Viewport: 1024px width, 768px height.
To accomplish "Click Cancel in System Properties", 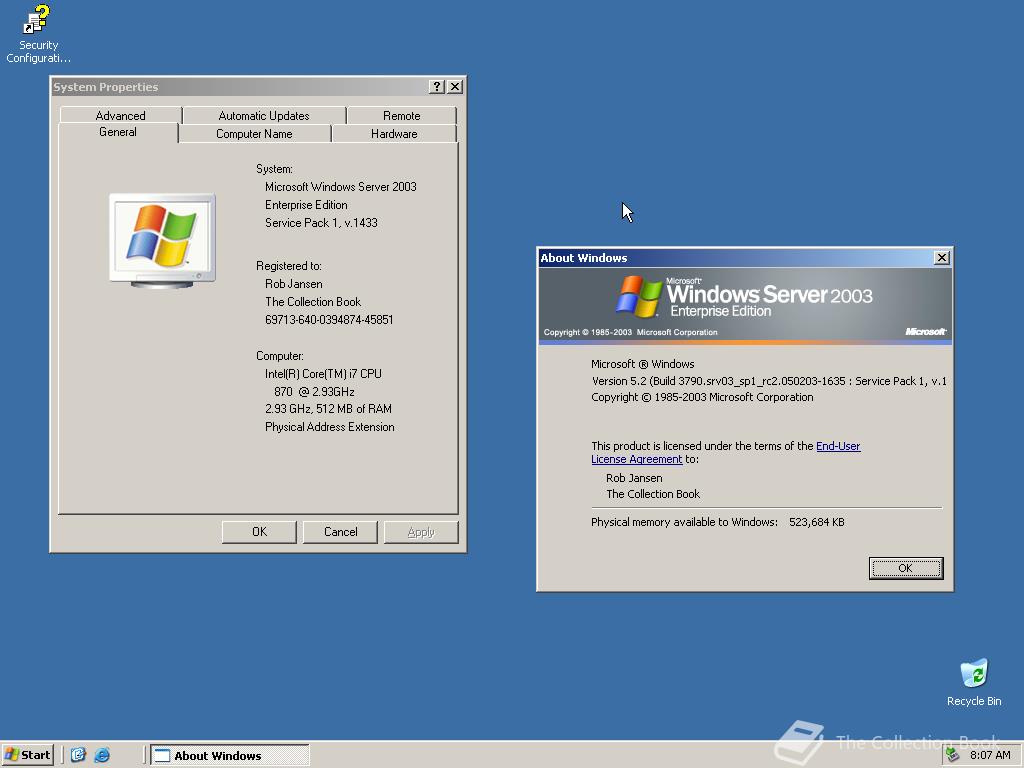I will click(x=340, y=532).
